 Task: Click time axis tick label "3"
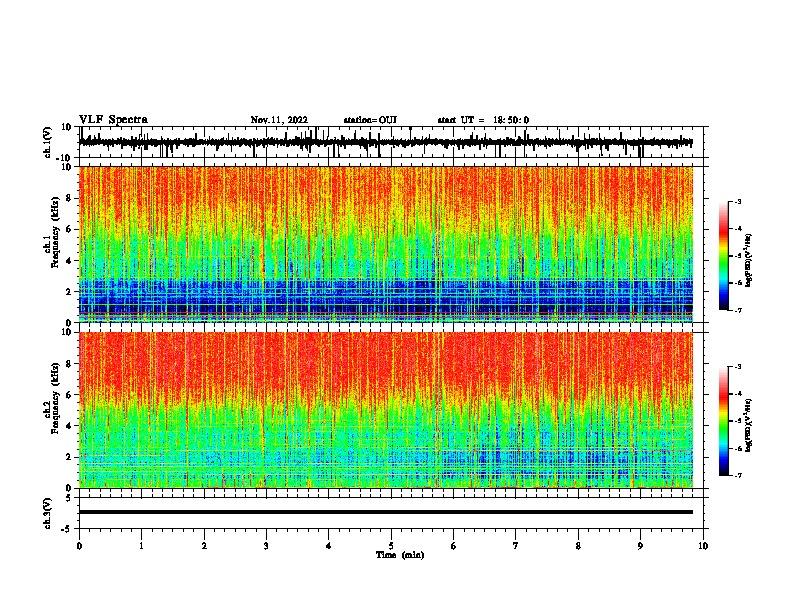click(266, 546)
